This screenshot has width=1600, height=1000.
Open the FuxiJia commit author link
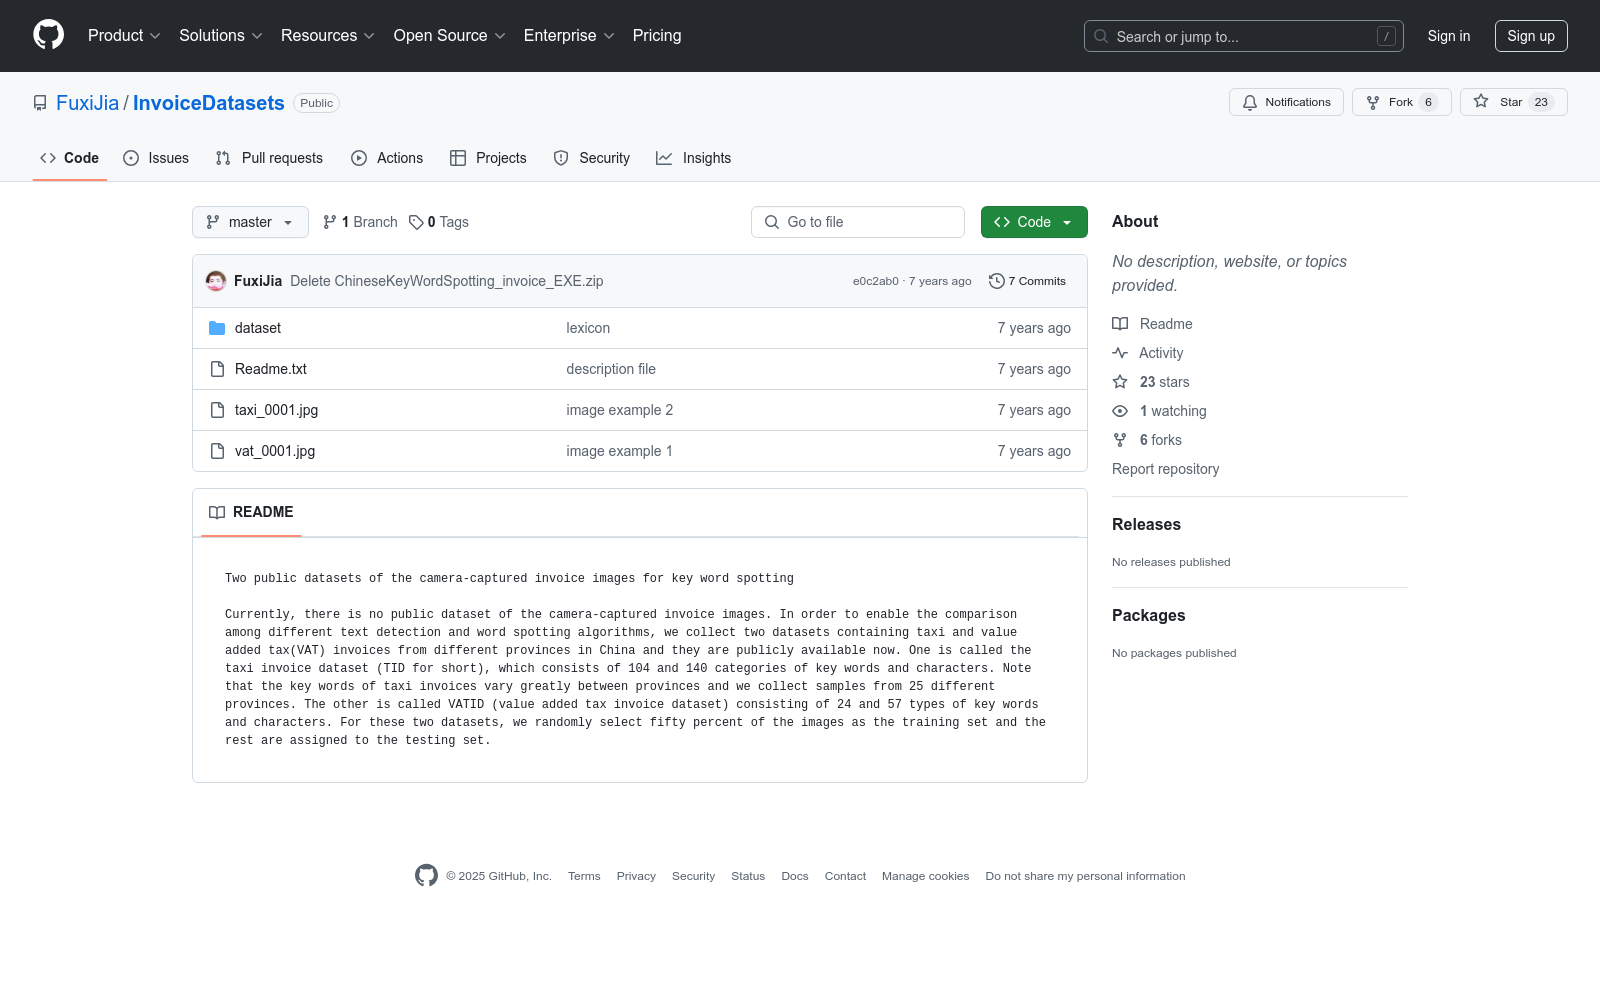pyautogui.click(x=258, y=281)
